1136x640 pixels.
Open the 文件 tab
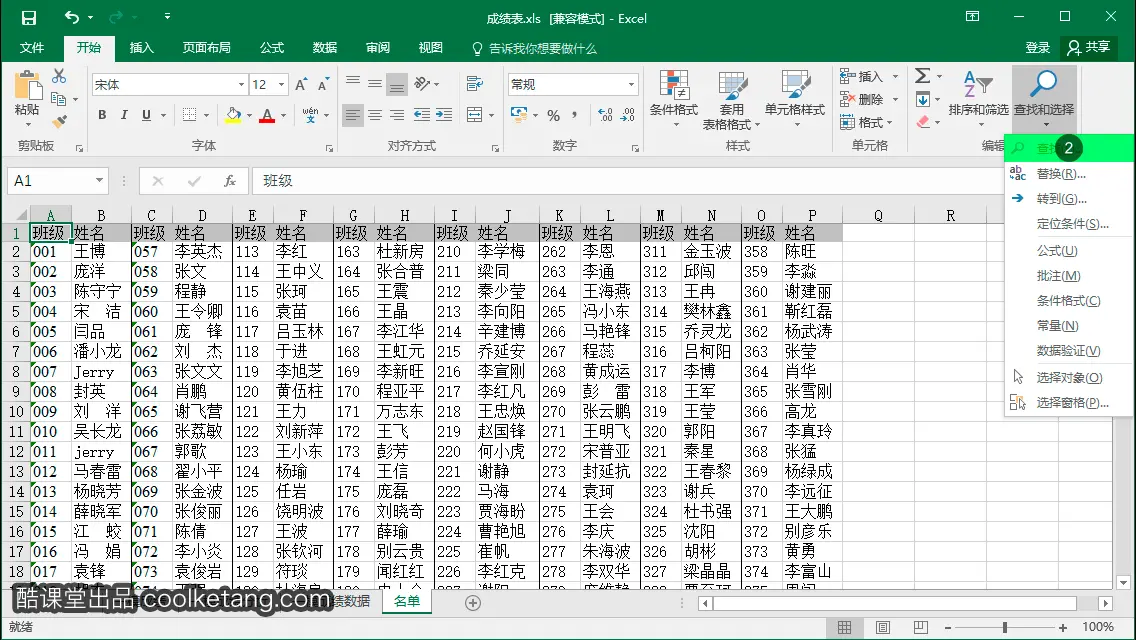point(32,48)
